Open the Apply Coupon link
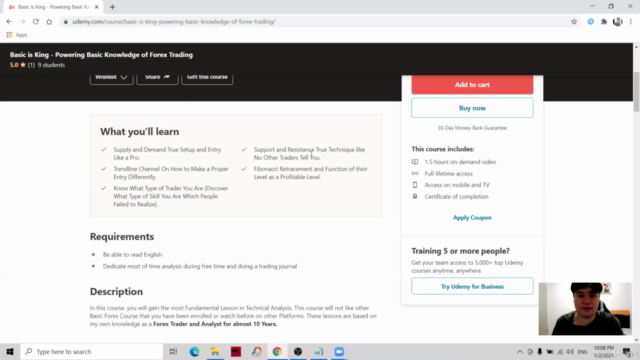640x360 pixels. [472, 218]
